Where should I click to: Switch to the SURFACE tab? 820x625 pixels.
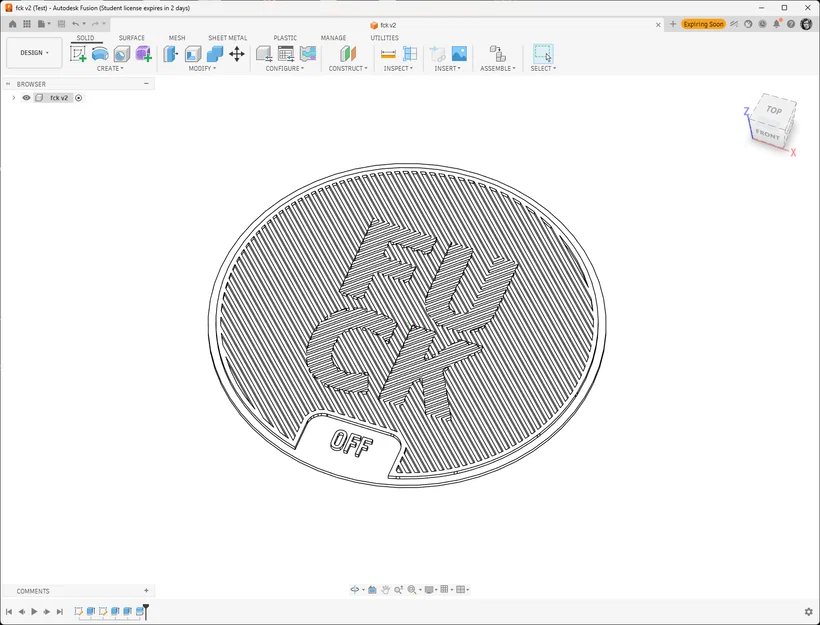point(131,38)
